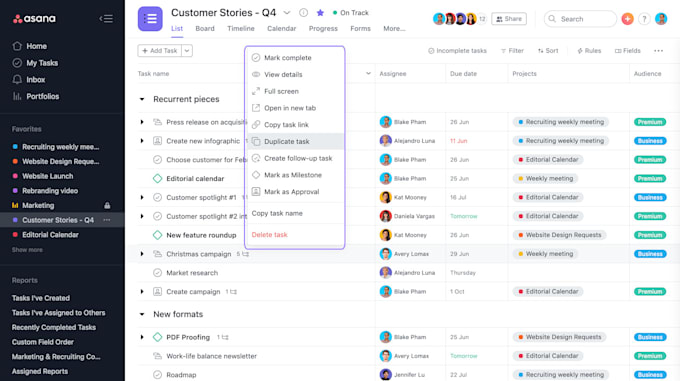Click the favorite star next to project title

(320, 13)
